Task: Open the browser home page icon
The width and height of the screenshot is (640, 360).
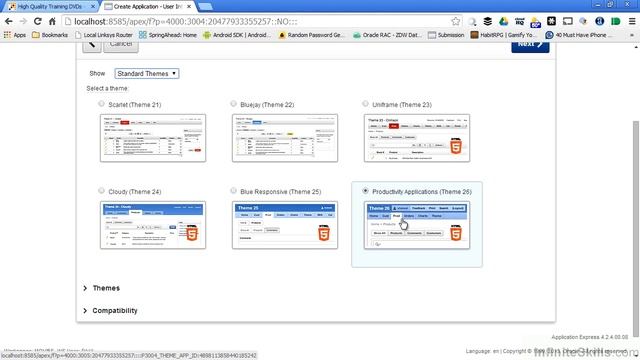Action: coord(52,21)
